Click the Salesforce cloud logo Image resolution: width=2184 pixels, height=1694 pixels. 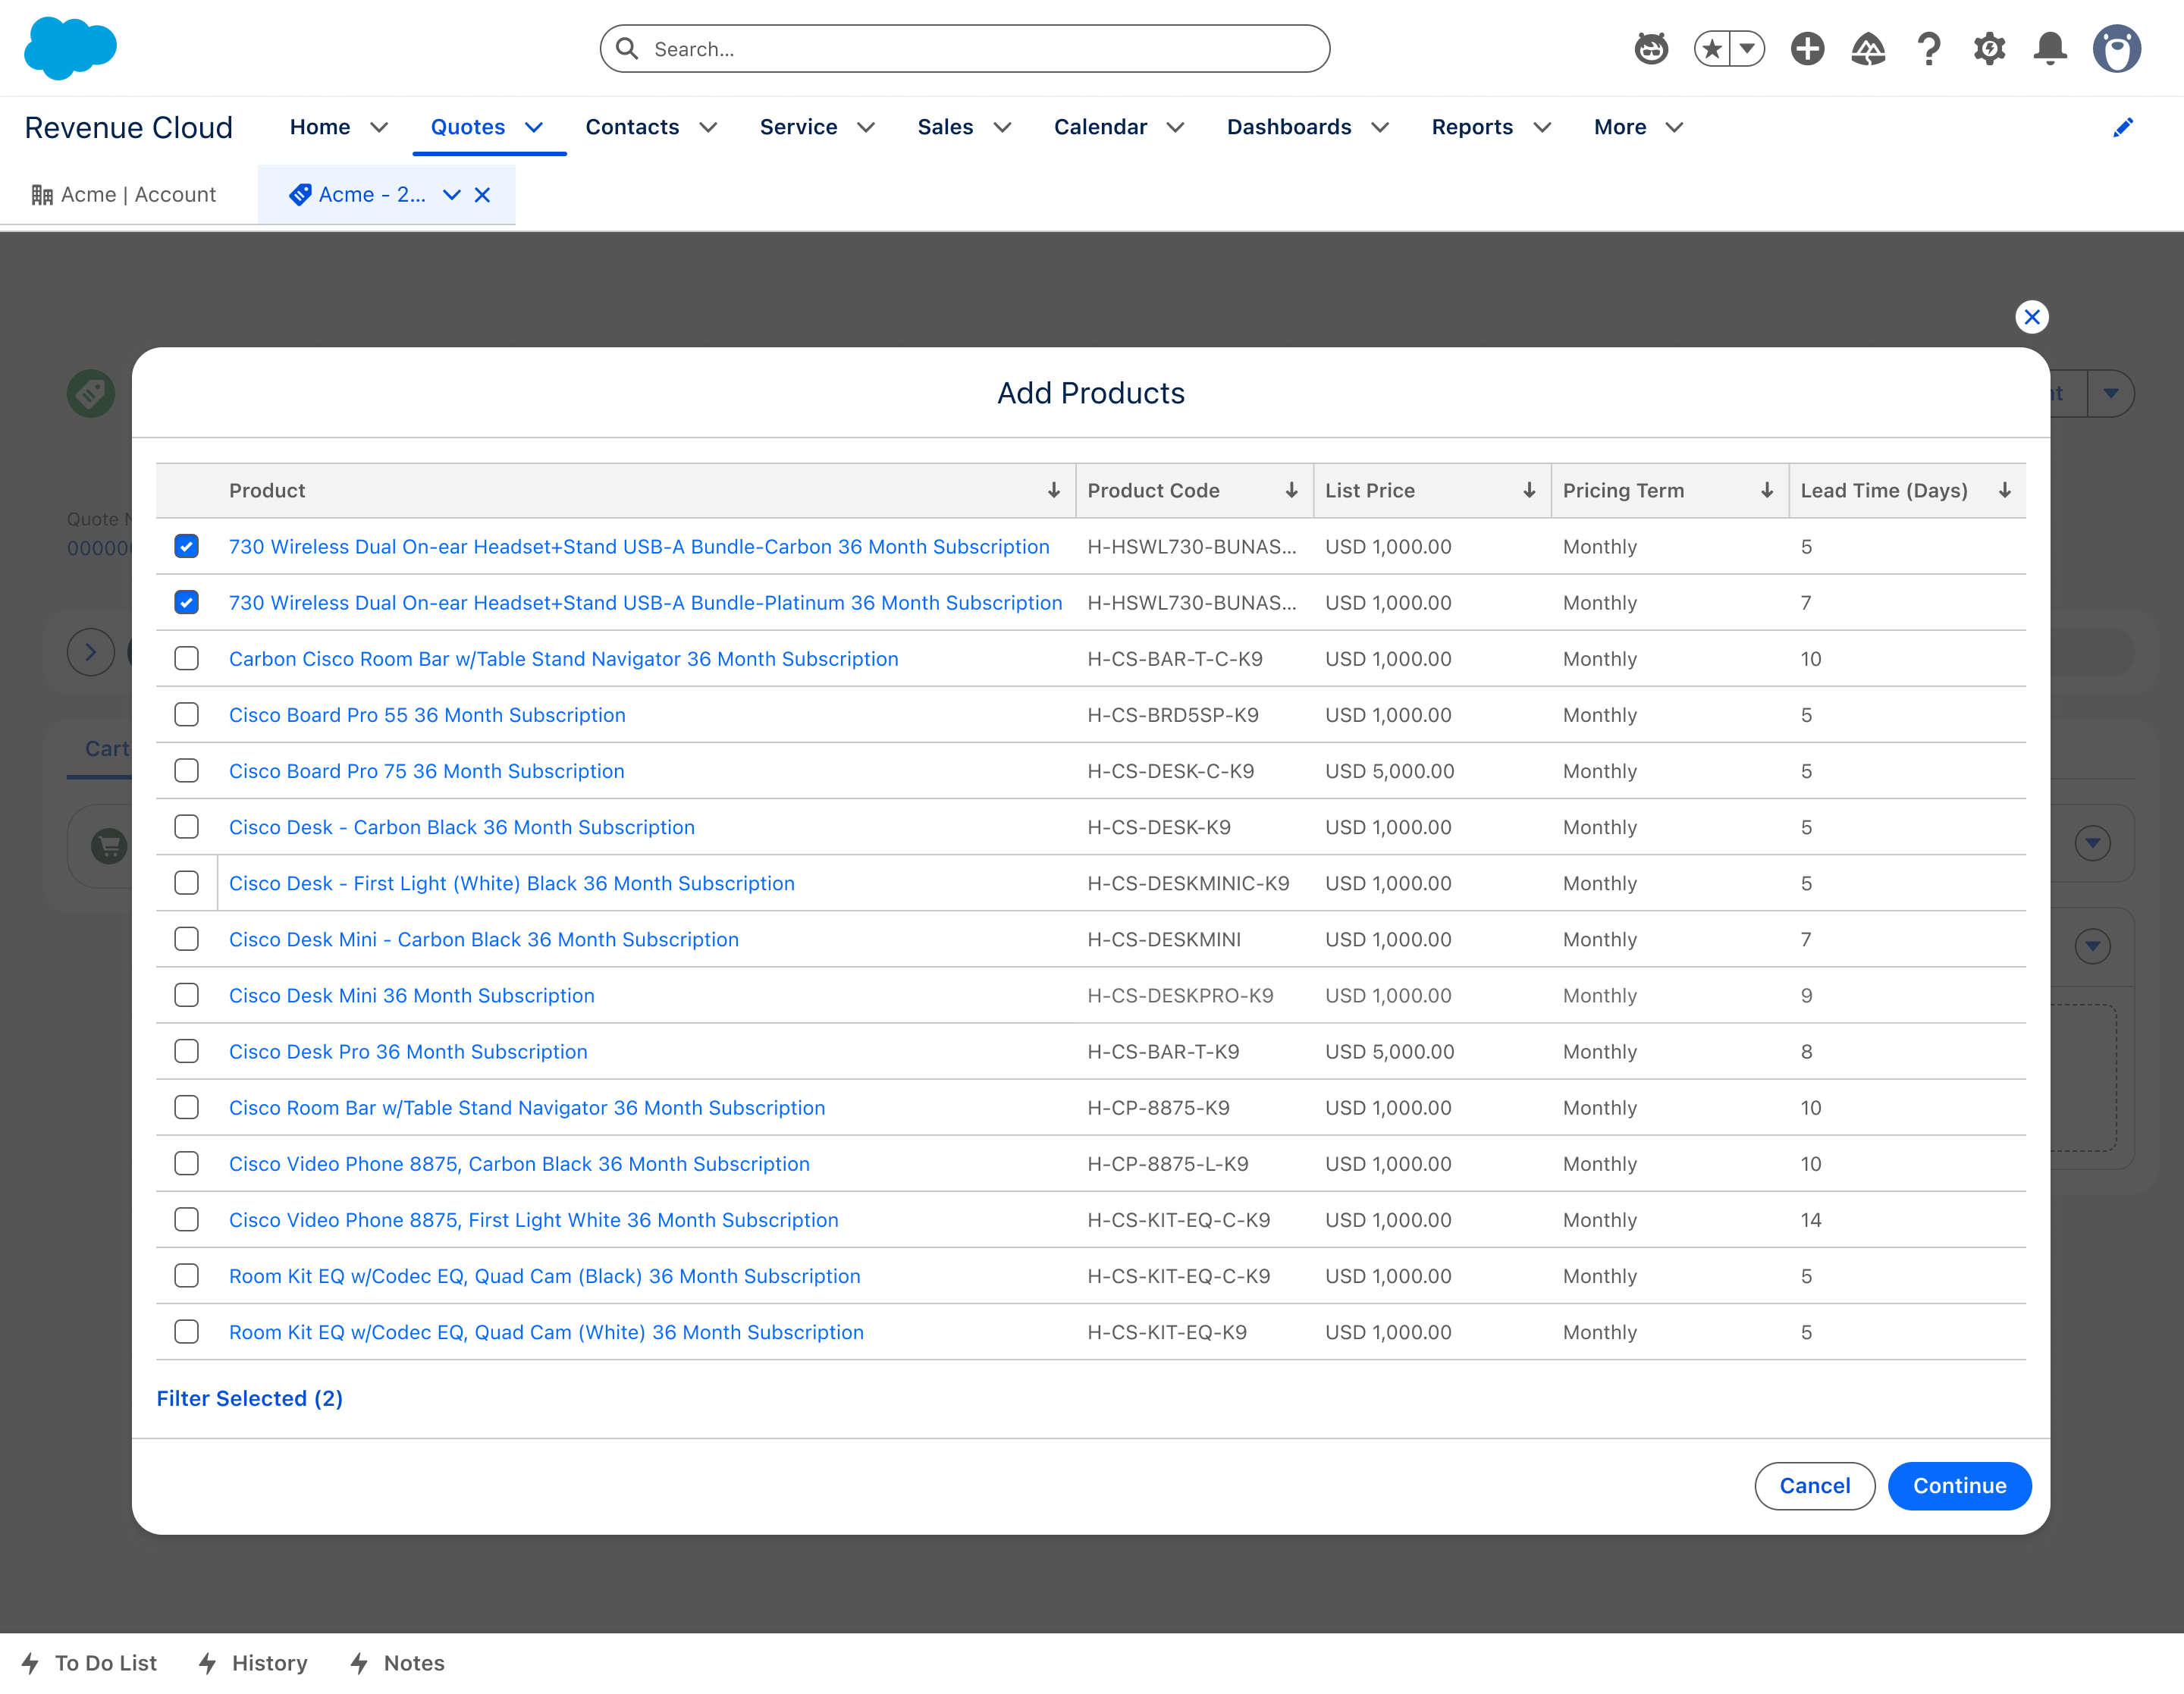coord(70,48)
